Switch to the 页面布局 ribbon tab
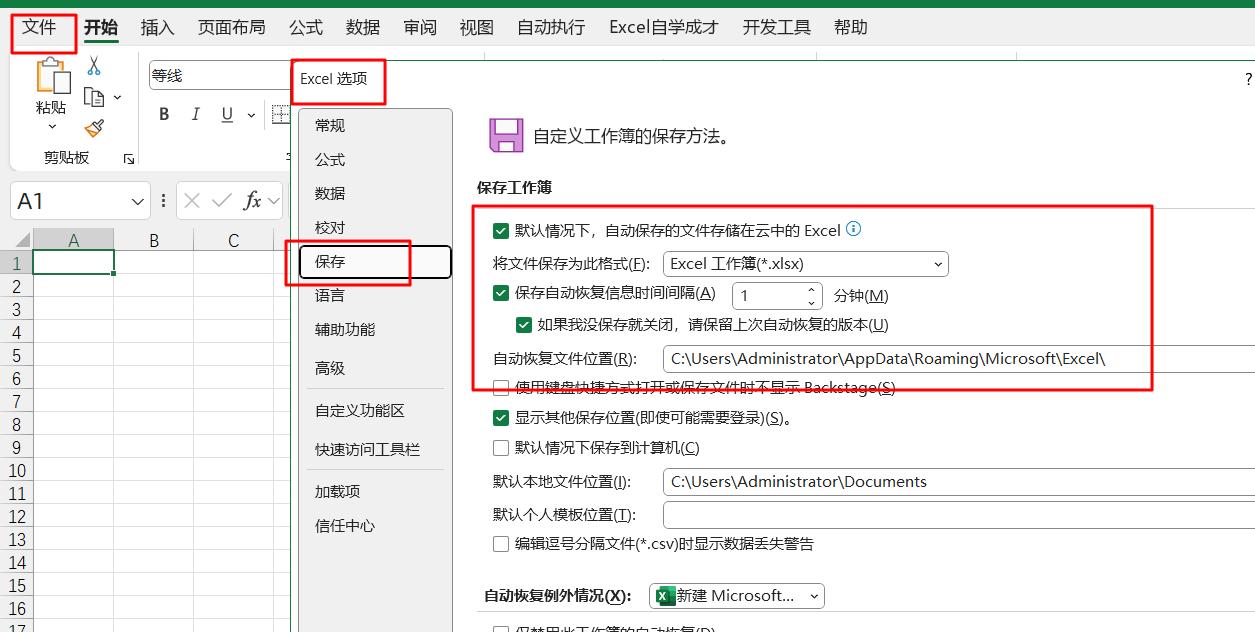1255x632 pixels. coord(232,27)
